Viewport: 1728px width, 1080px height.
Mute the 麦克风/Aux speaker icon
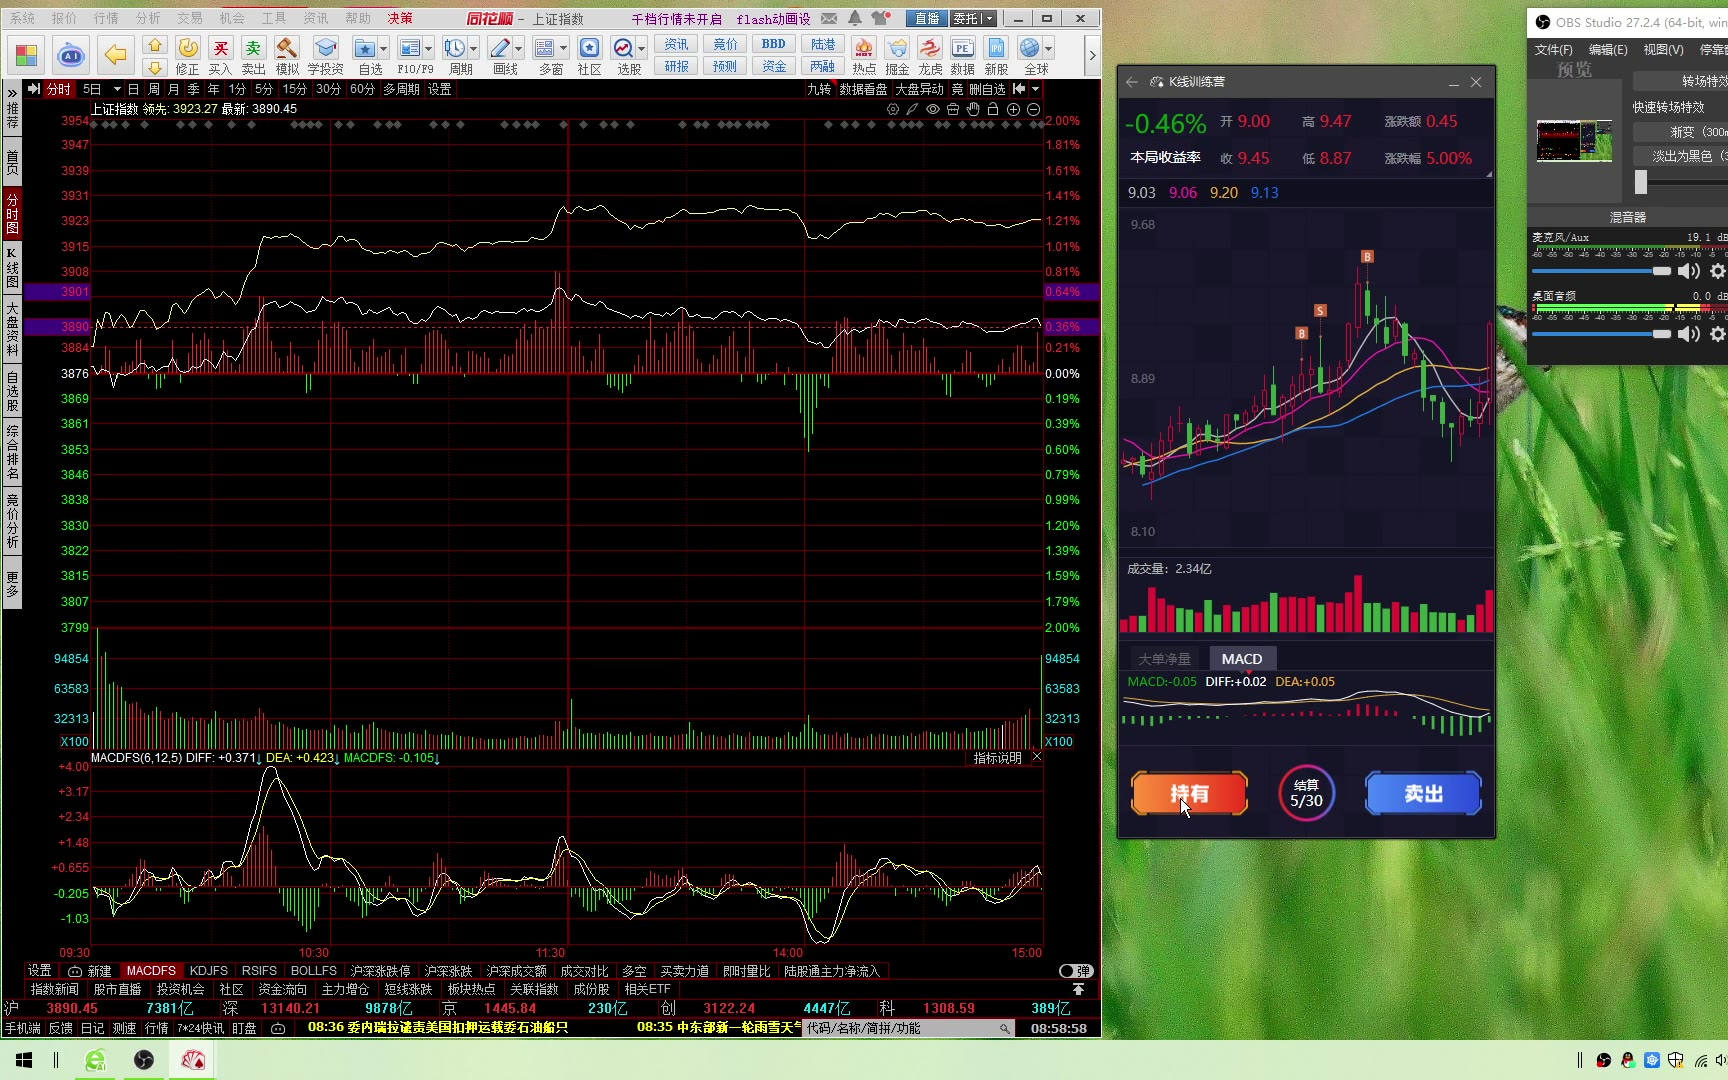click(1689, 271)
